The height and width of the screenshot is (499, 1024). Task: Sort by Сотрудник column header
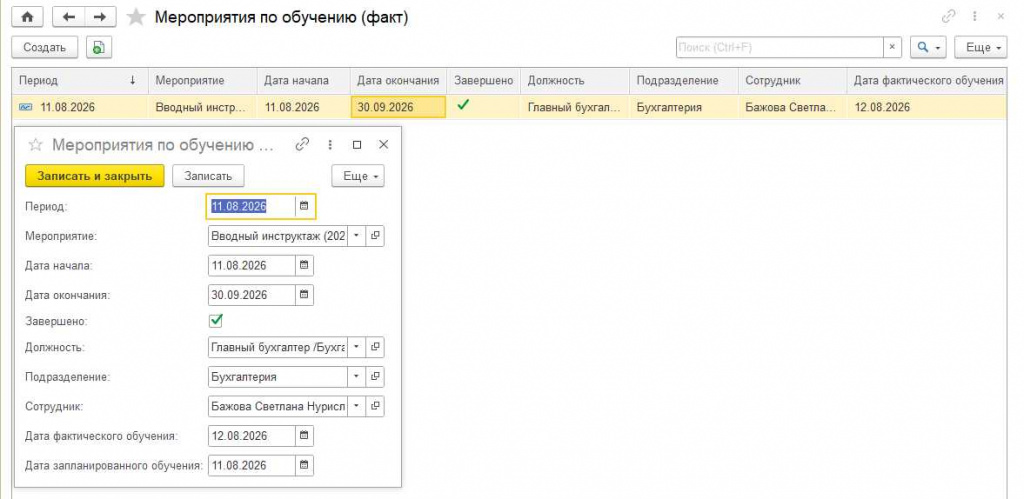[792, 81]
